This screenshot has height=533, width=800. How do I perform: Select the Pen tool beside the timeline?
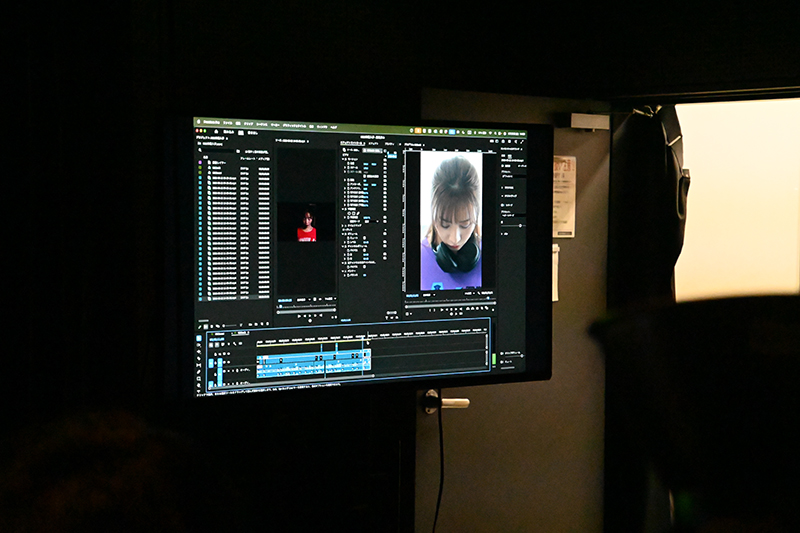(x=199, y=372)
